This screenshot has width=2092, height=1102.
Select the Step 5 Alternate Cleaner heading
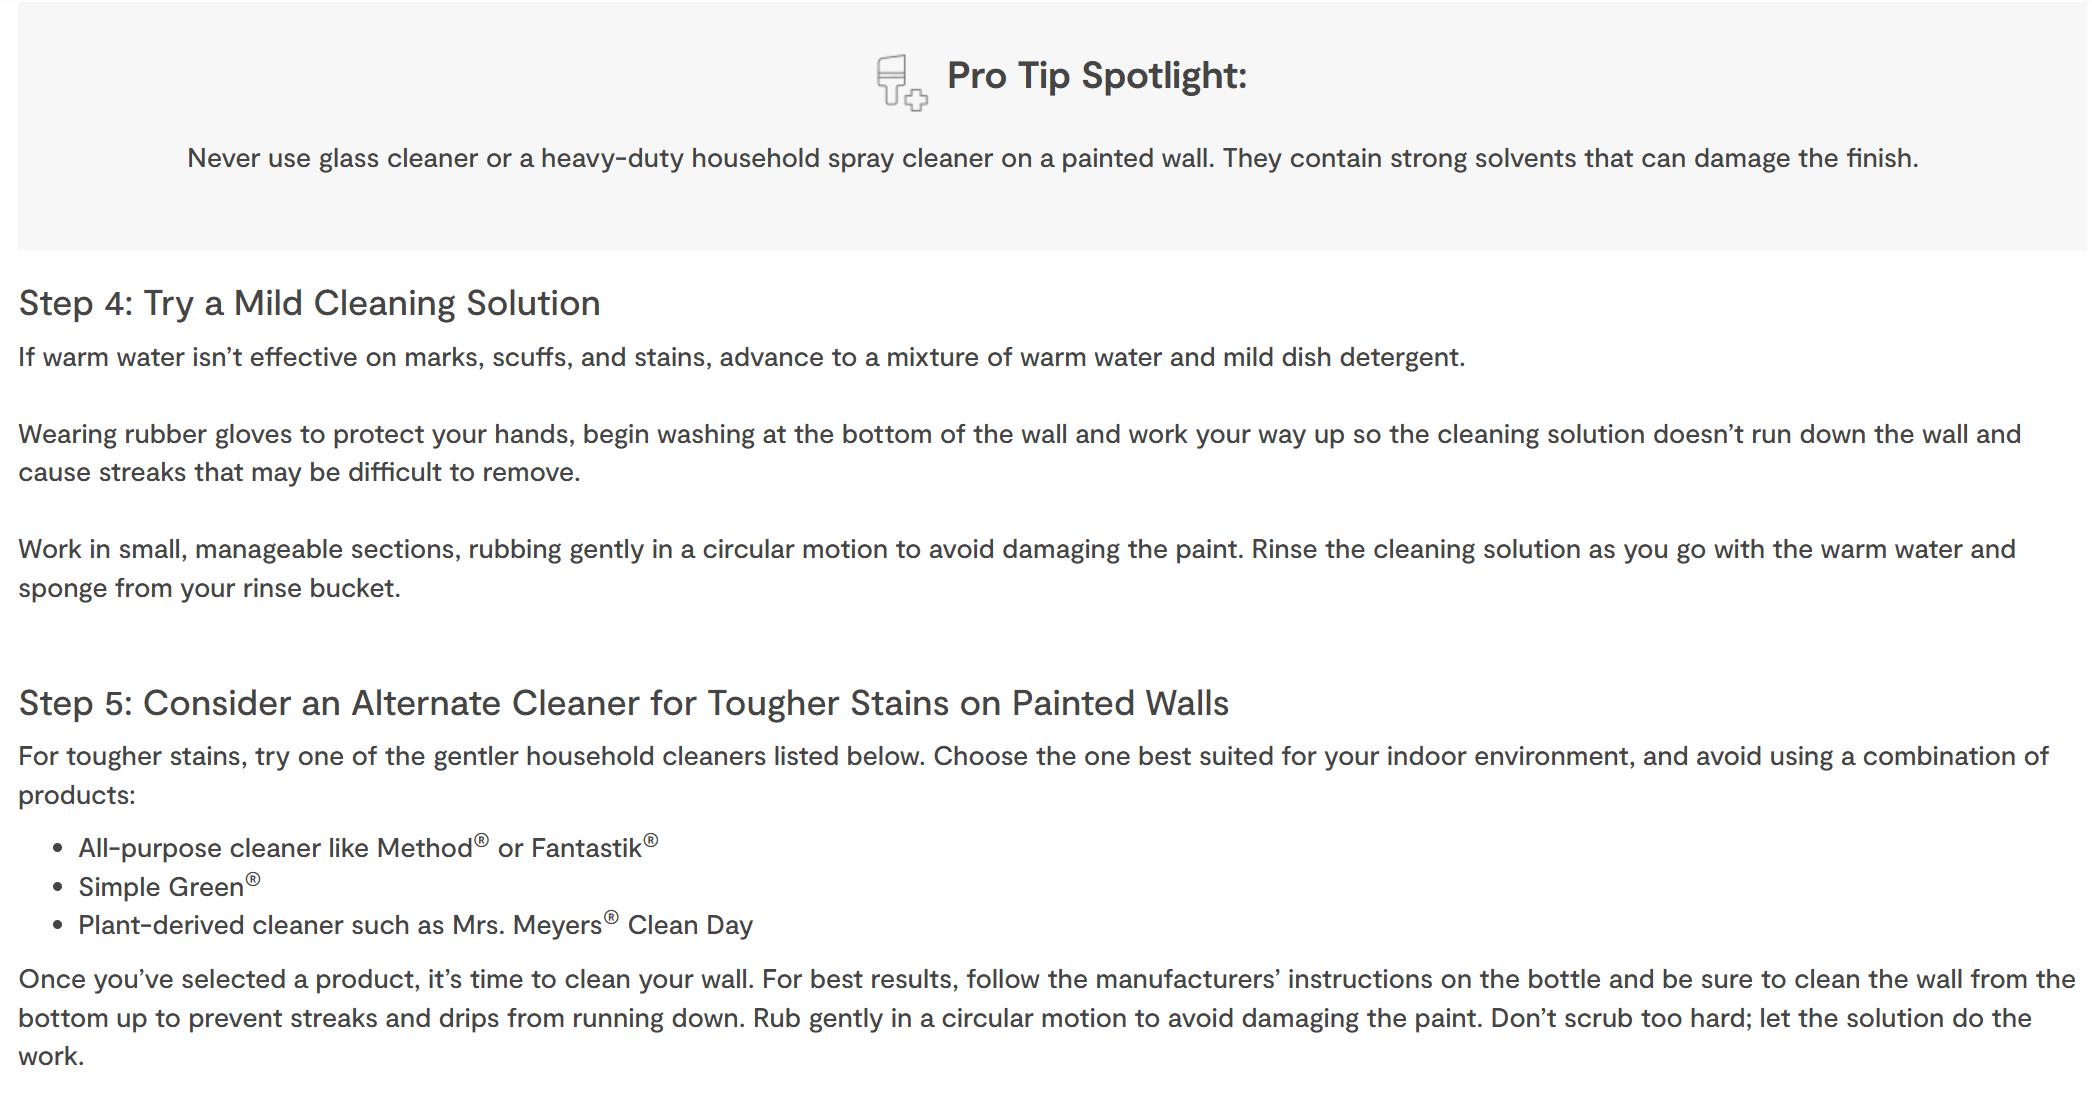(x=623, y=703)
